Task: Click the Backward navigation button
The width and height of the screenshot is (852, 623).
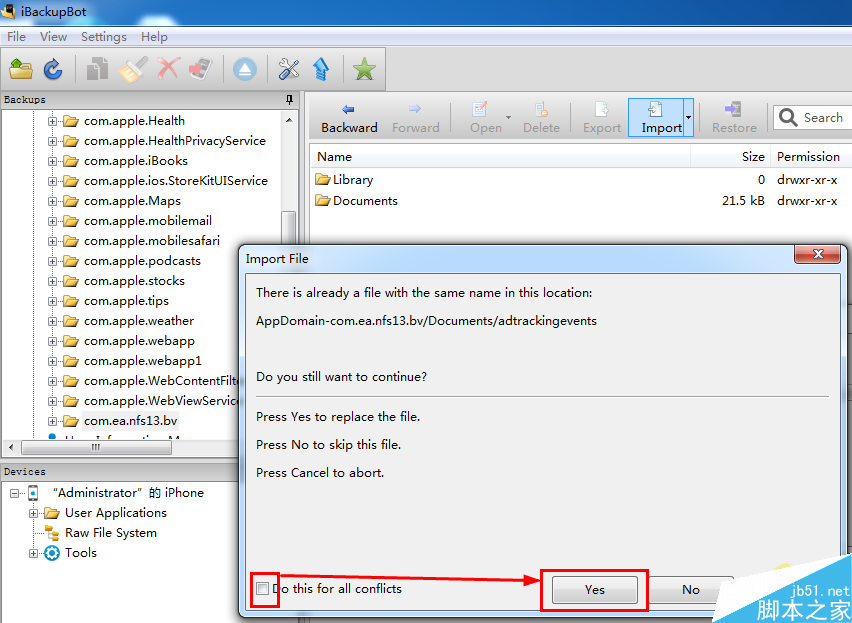Action: (x=349, y=118)
